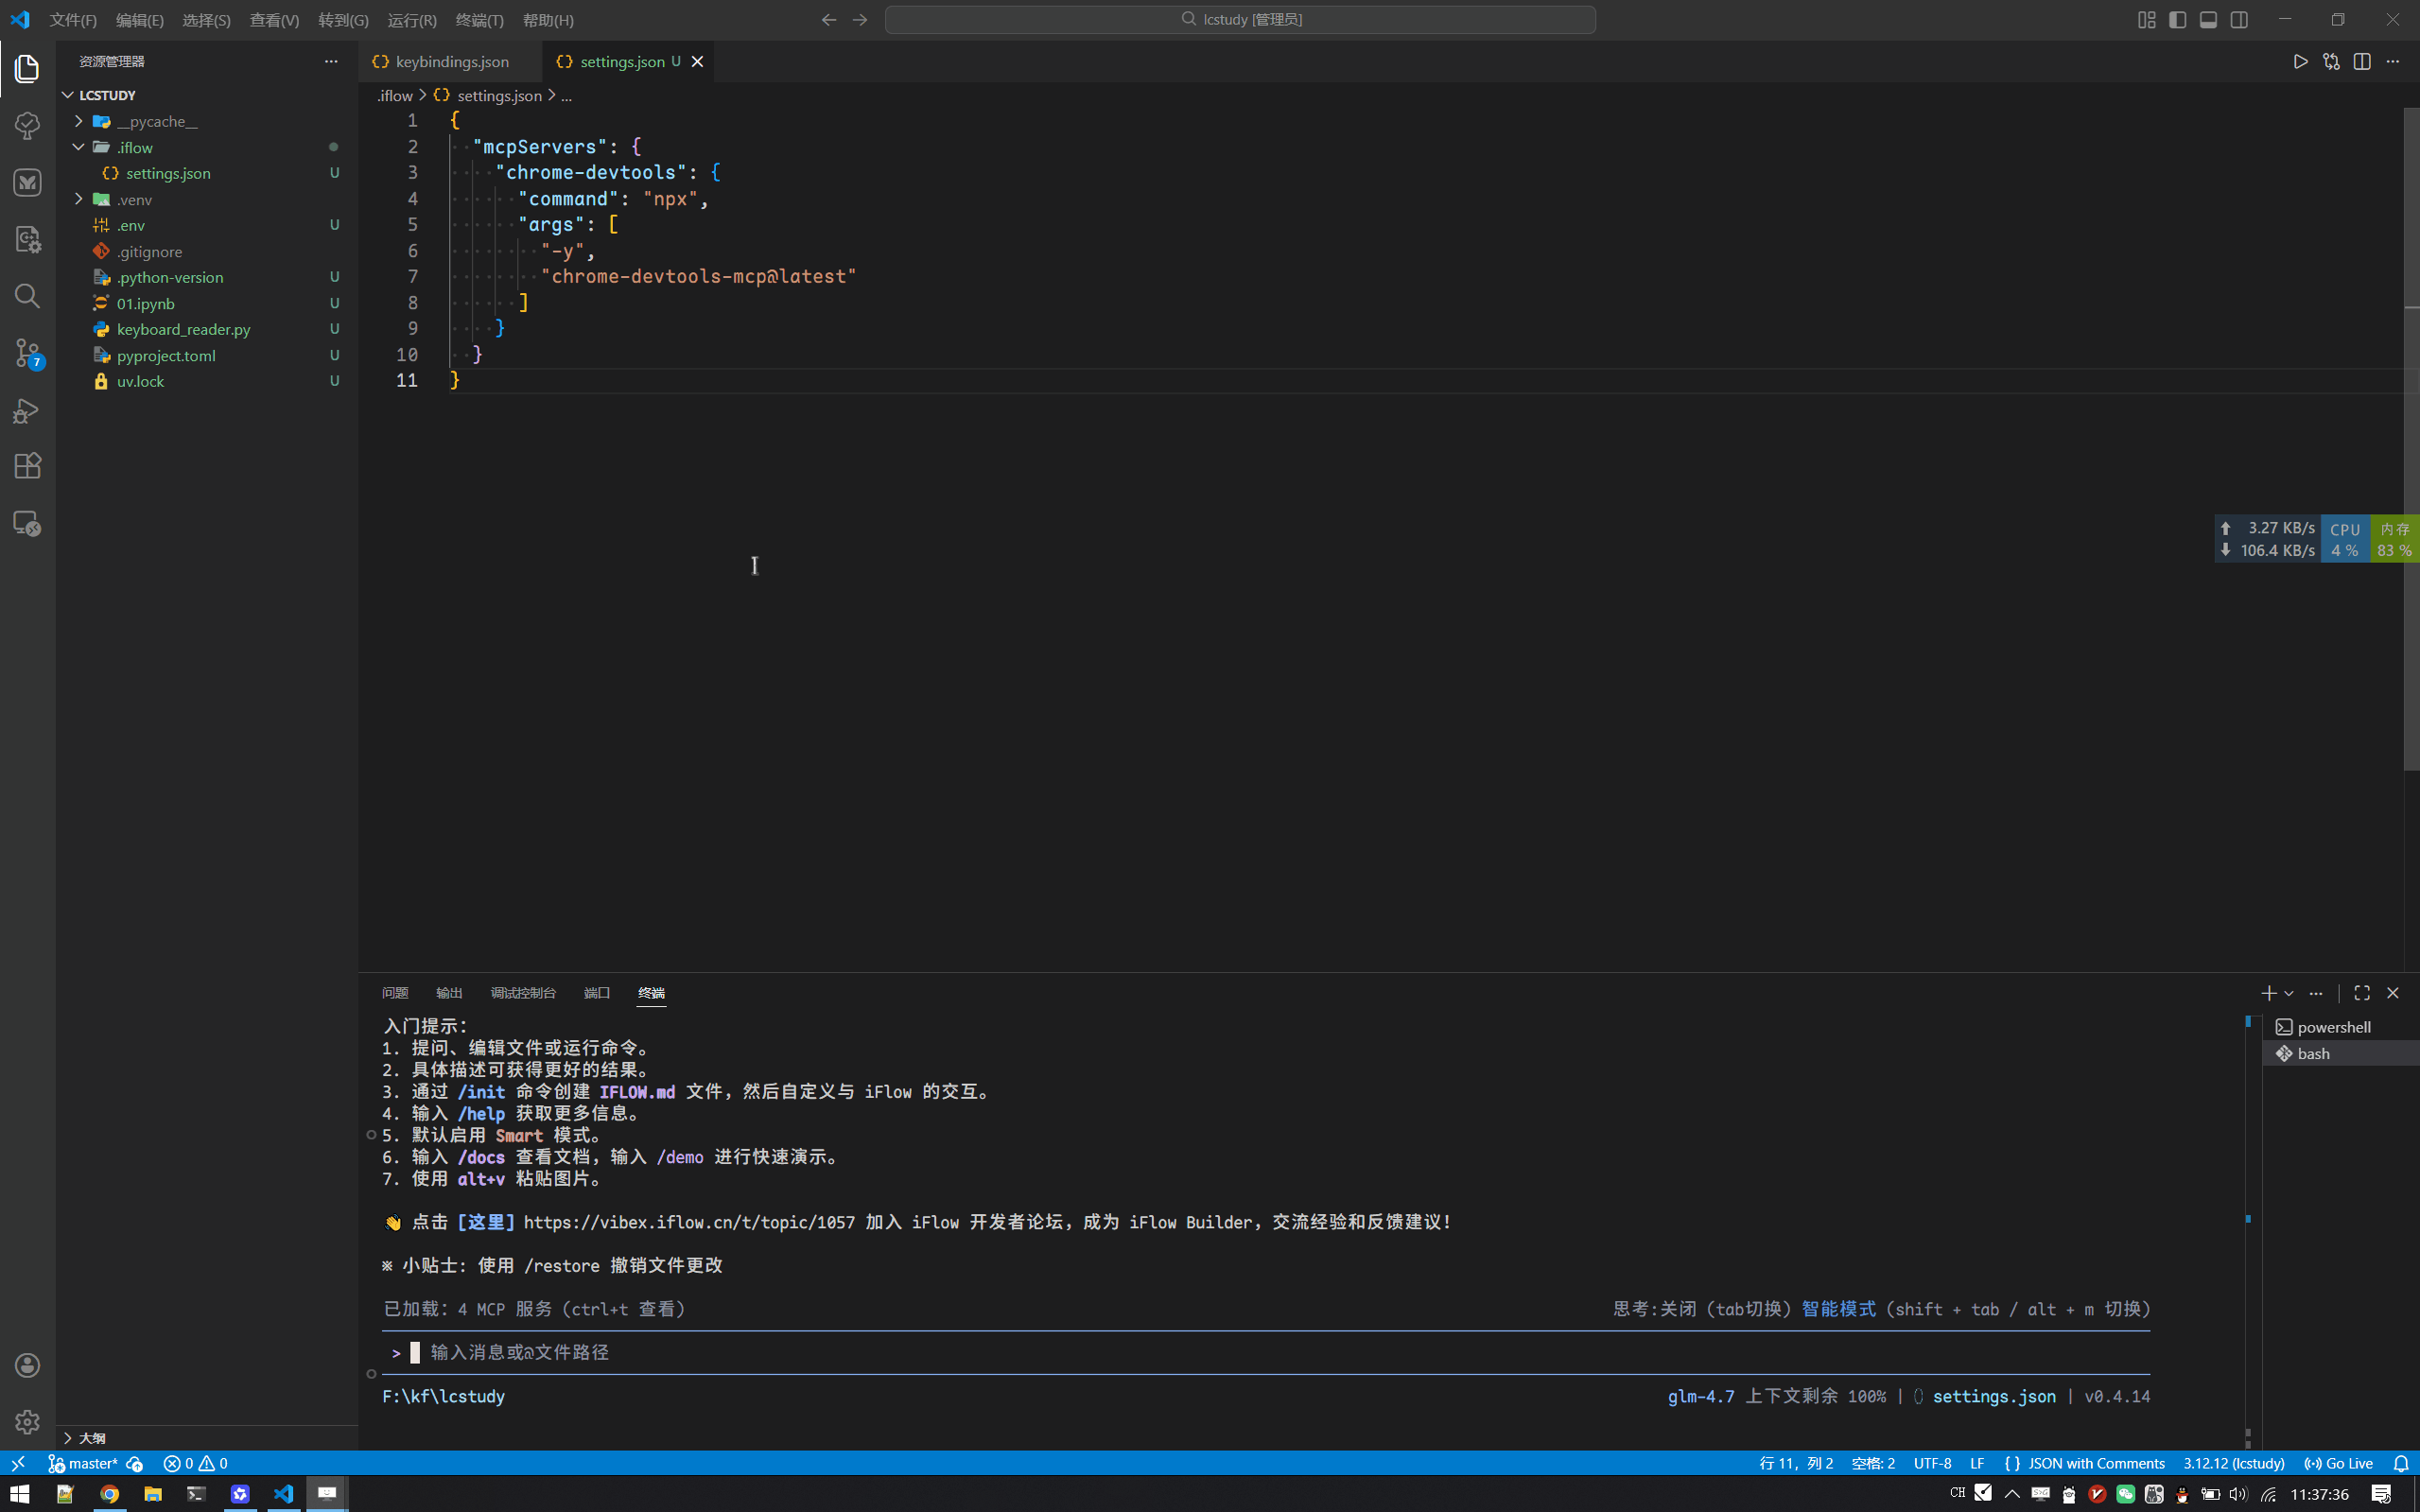
Task: Split the editor to the right
Action: pos(2362,62)
